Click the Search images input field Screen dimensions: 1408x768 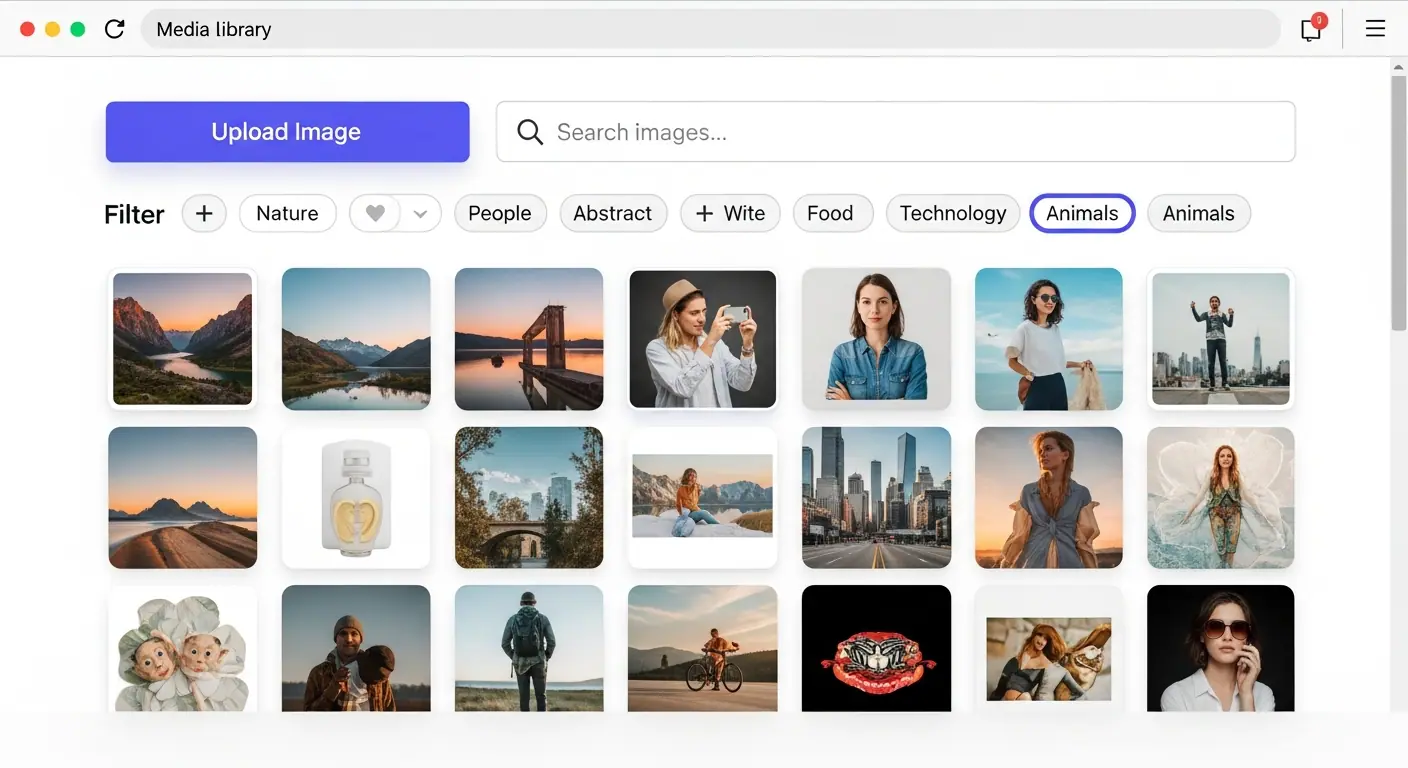[910, 132]
